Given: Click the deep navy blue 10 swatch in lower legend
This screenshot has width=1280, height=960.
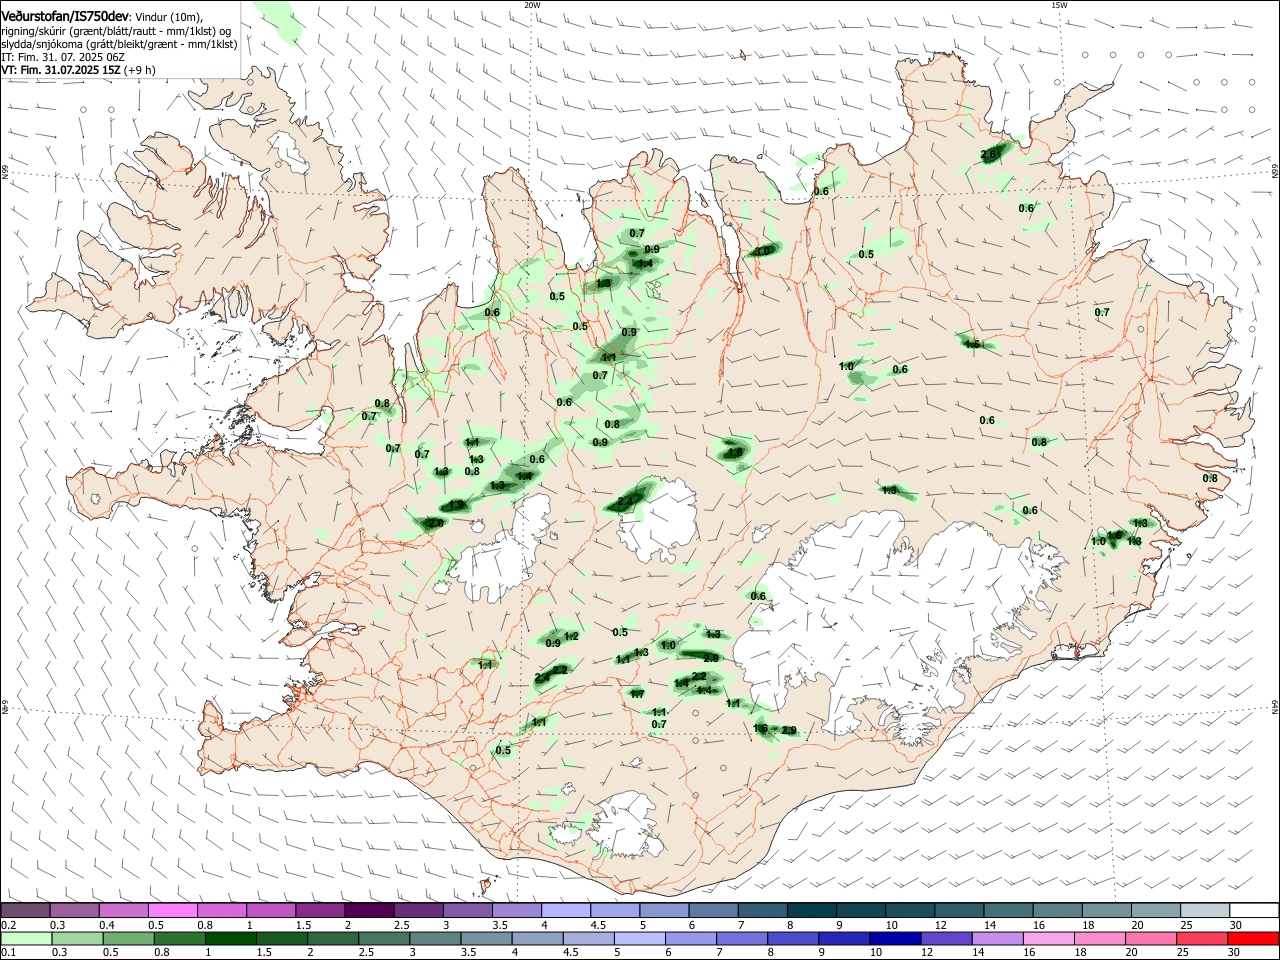Looking at the screenshot, I should (895, 939).
